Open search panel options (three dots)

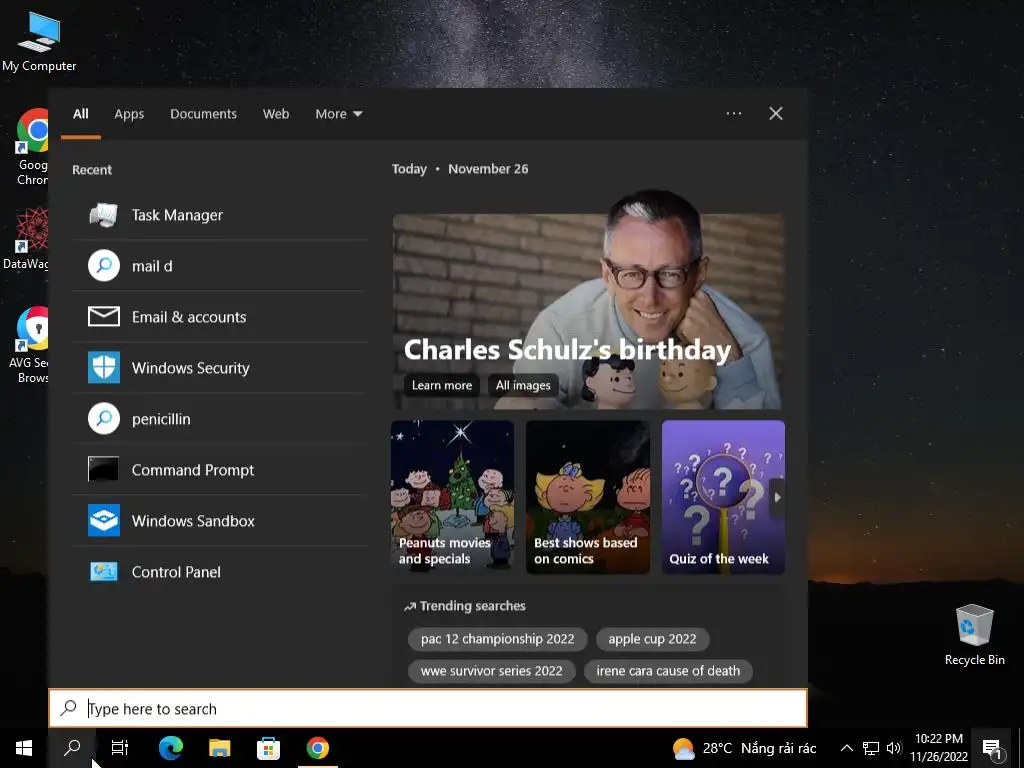click(x=733, y=114)
